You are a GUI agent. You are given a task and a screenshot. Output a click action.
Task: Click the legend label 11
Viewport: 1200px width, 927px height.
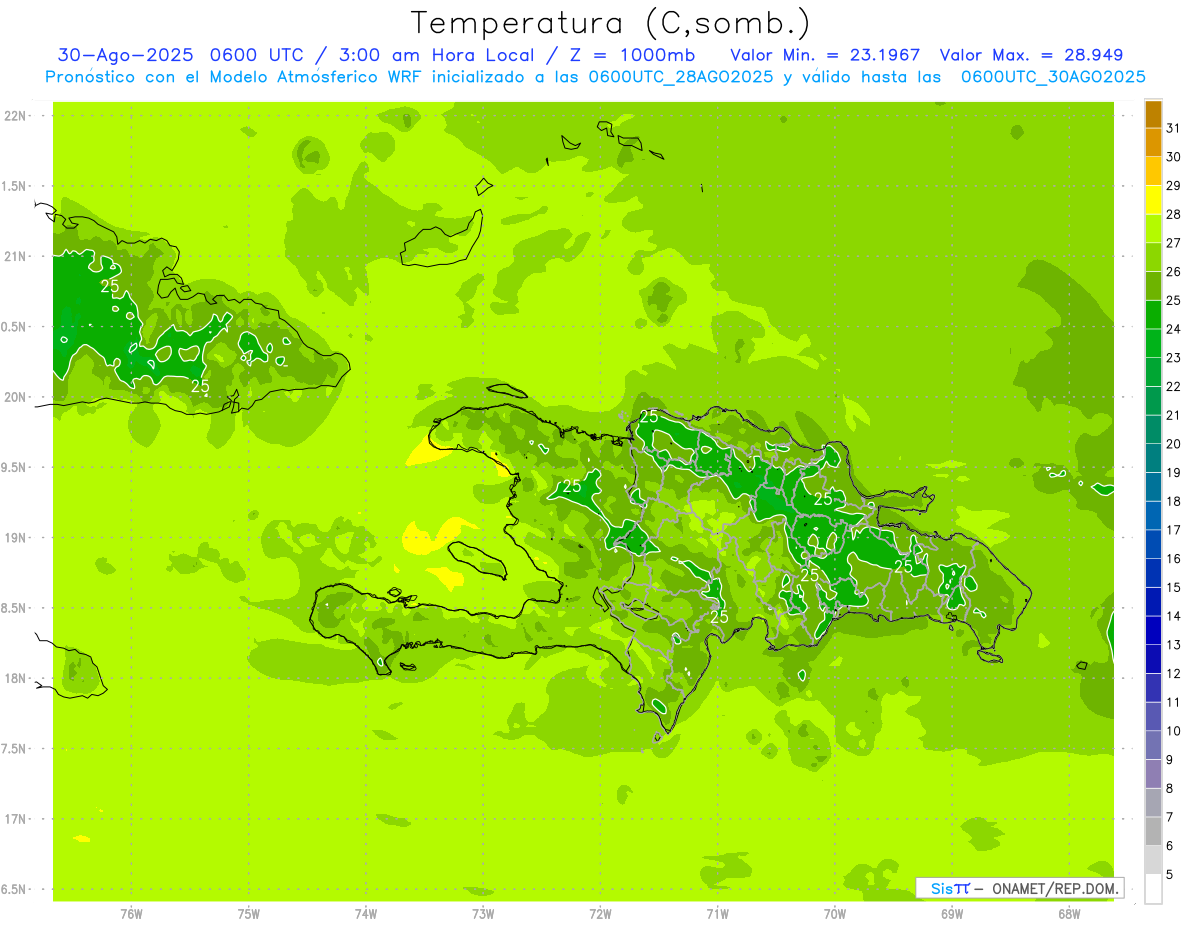click(1173, 703)
